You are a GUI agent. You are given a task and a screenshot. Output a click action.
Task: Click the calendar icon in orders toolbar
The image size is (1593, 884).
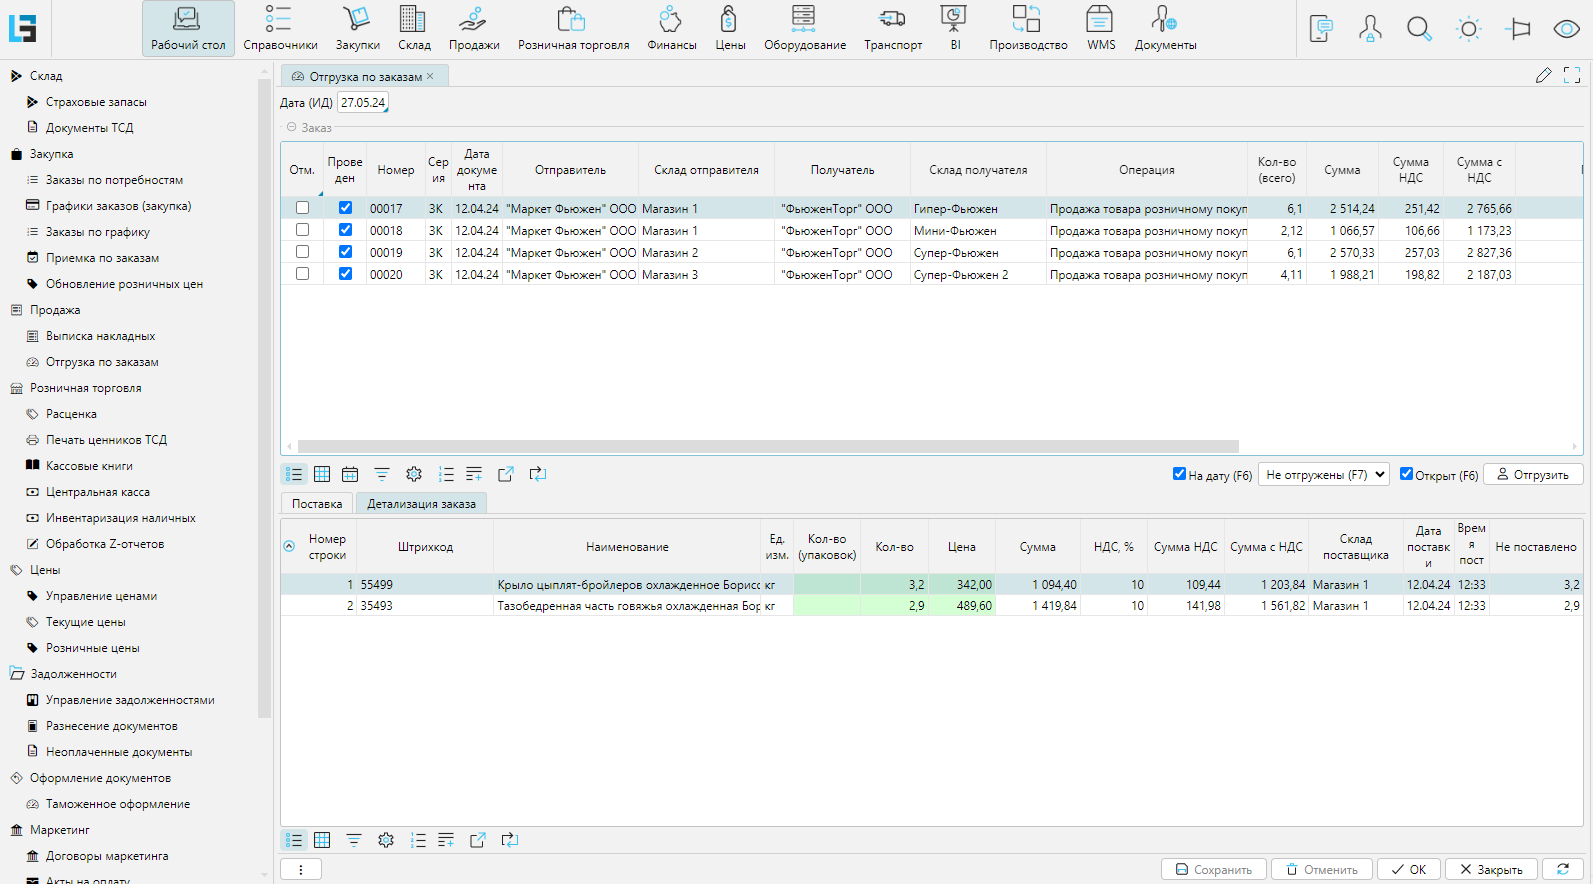click(x=350, y=474)
